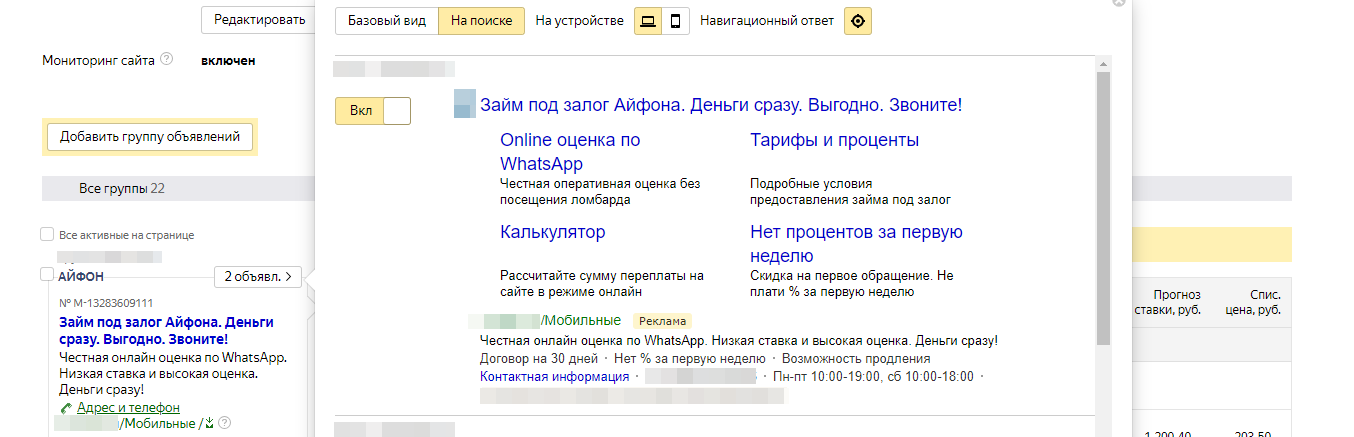This screenshot has height=437, width=1354.
Task: Close the ad preview popup
Action: click(x=1118, y=3)
